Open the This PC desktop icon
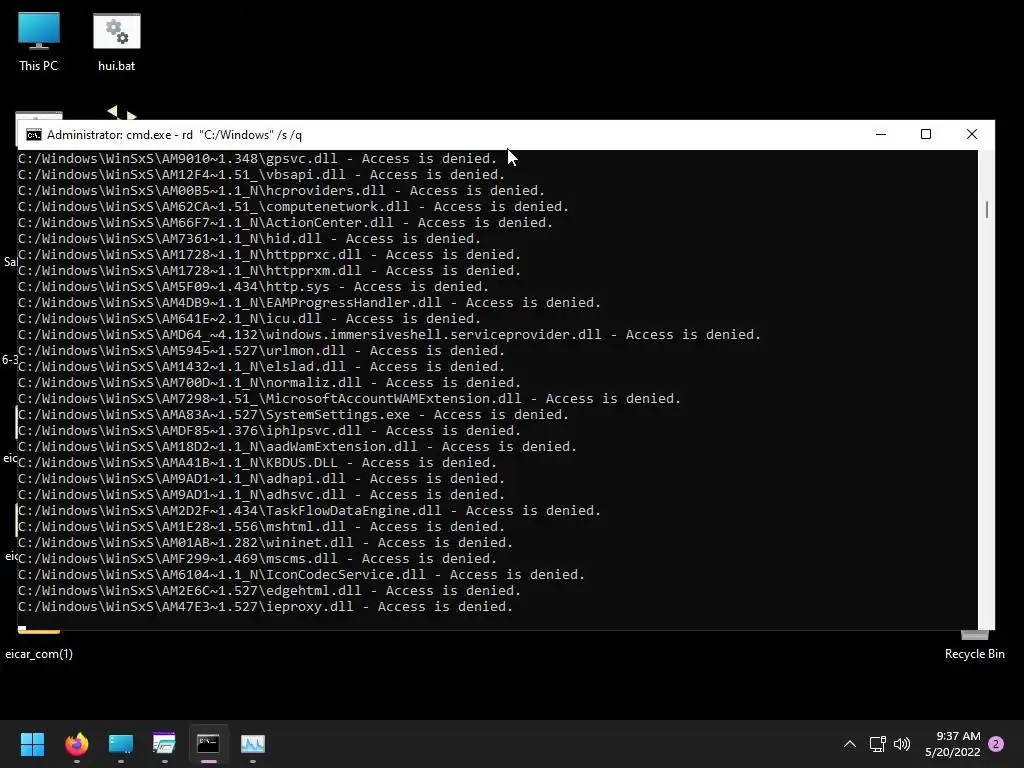Viewport: 1024px width, 768px height. coord(39,42)
